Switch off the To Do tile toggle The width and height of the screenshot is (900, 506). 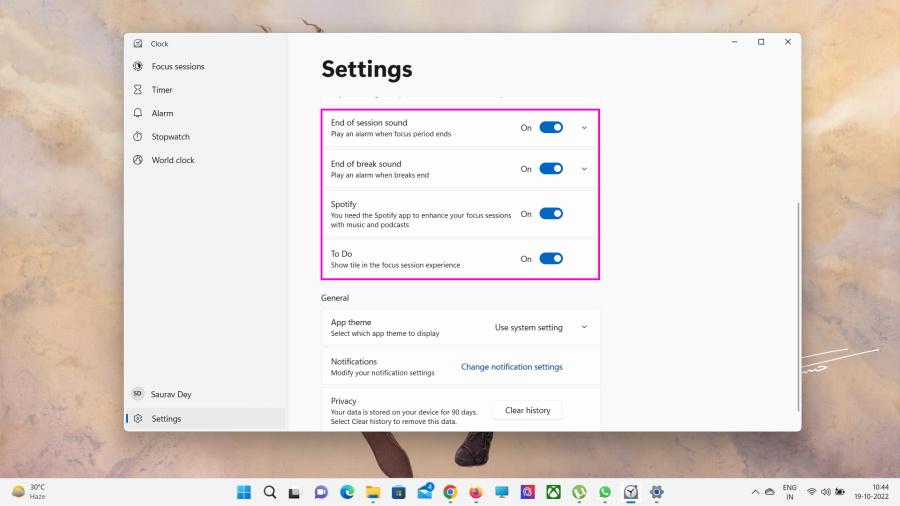click(551, 259)
